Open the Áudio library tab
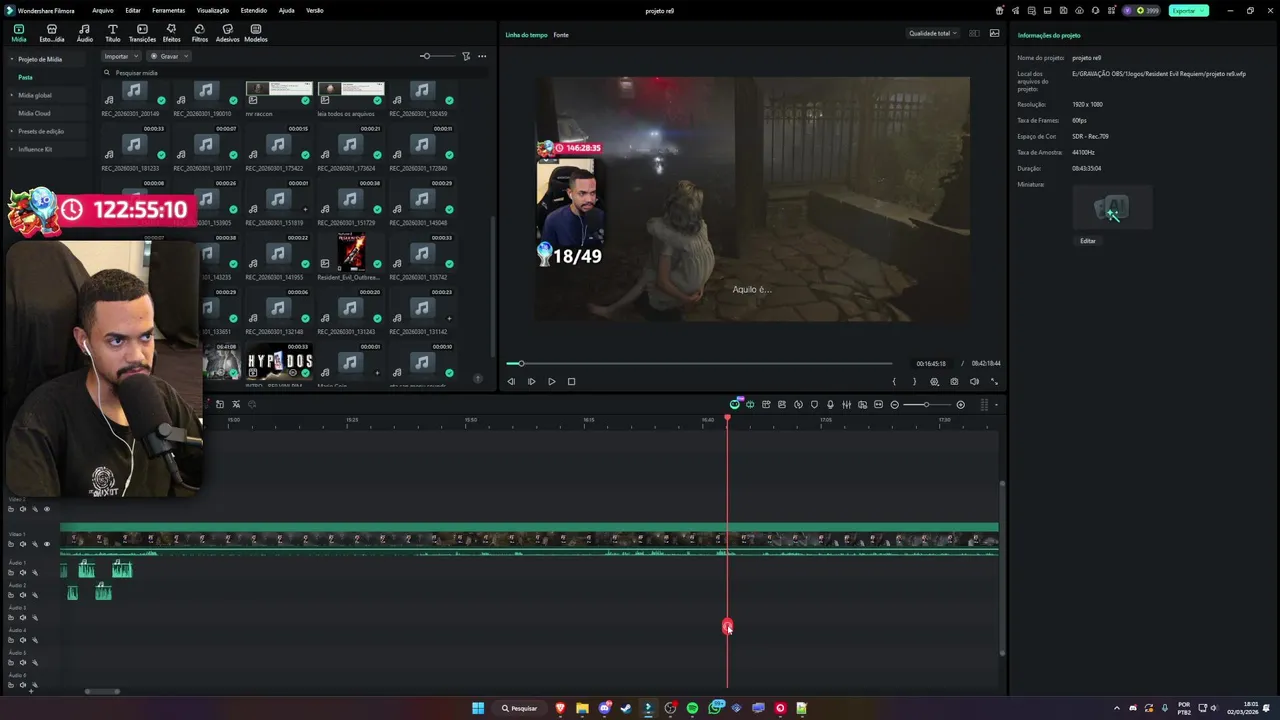The image size is (1280, 720). click(84, 33)
